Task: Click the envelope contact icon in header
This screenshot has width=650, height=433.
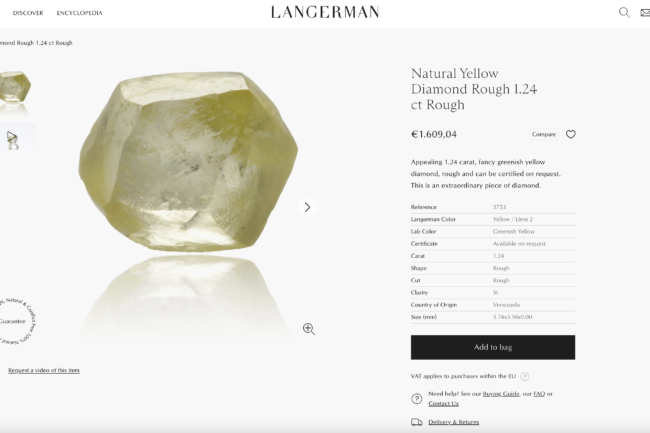Action: pyautogui.click(x=645, y=13)
